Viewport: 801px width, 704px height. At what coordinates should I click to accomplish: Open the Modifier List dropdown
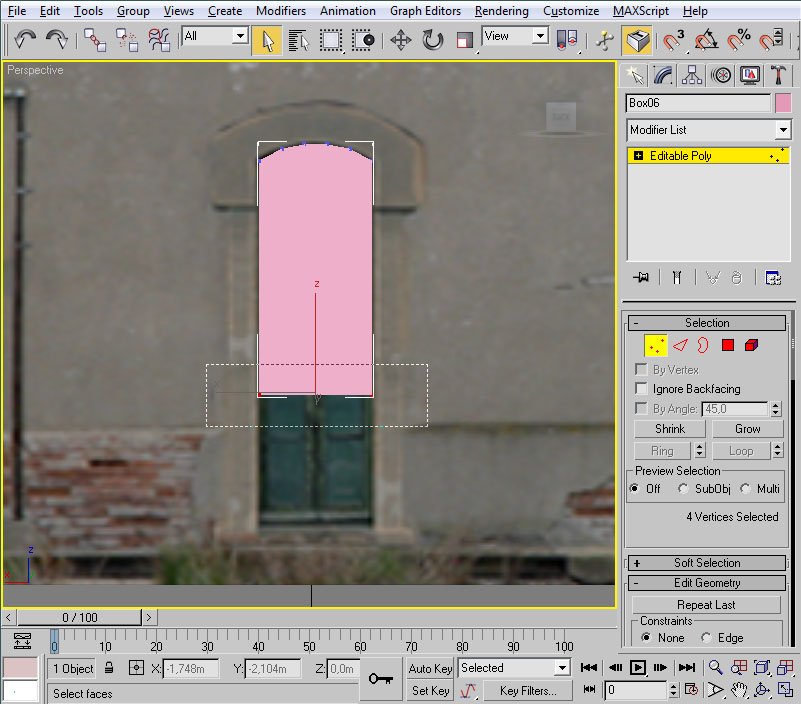(782, 130)
